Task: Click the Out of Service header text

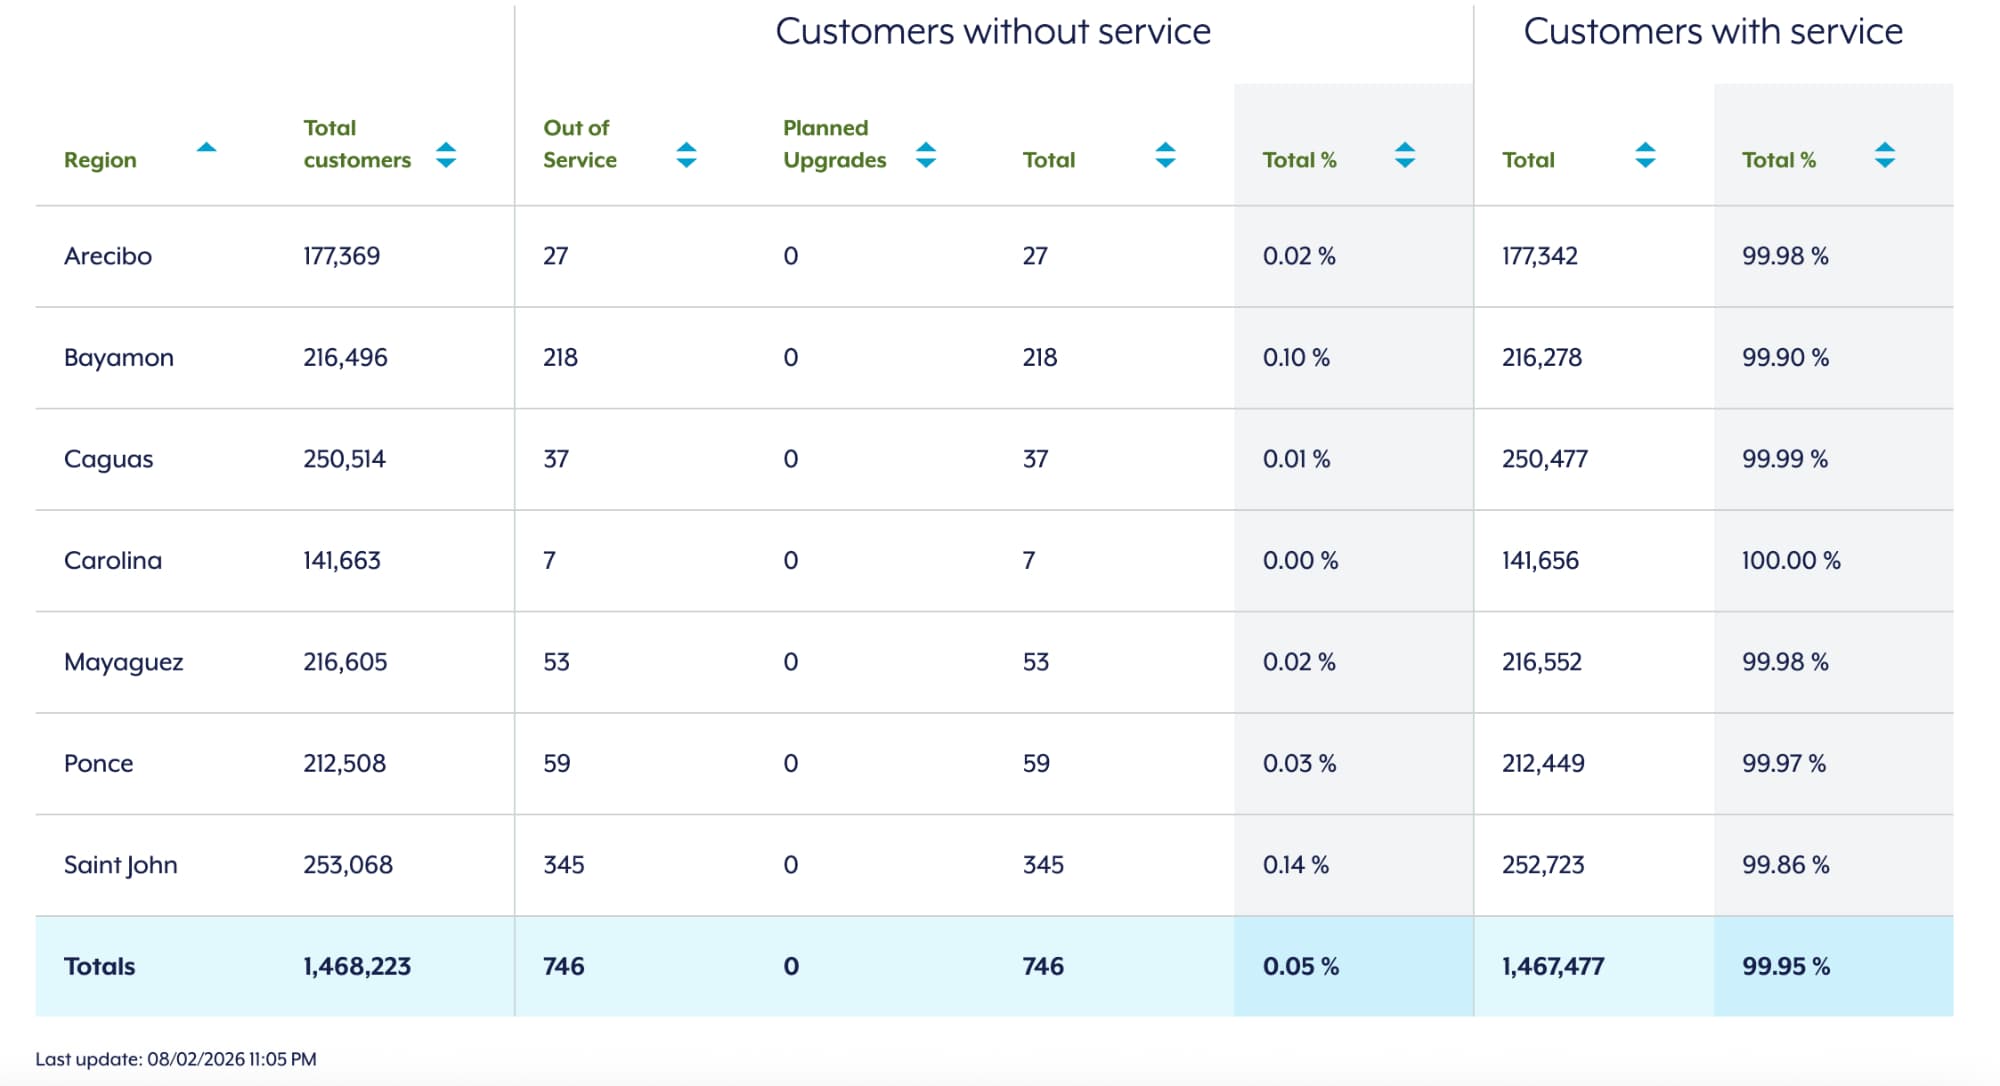Action: [580, 144]
